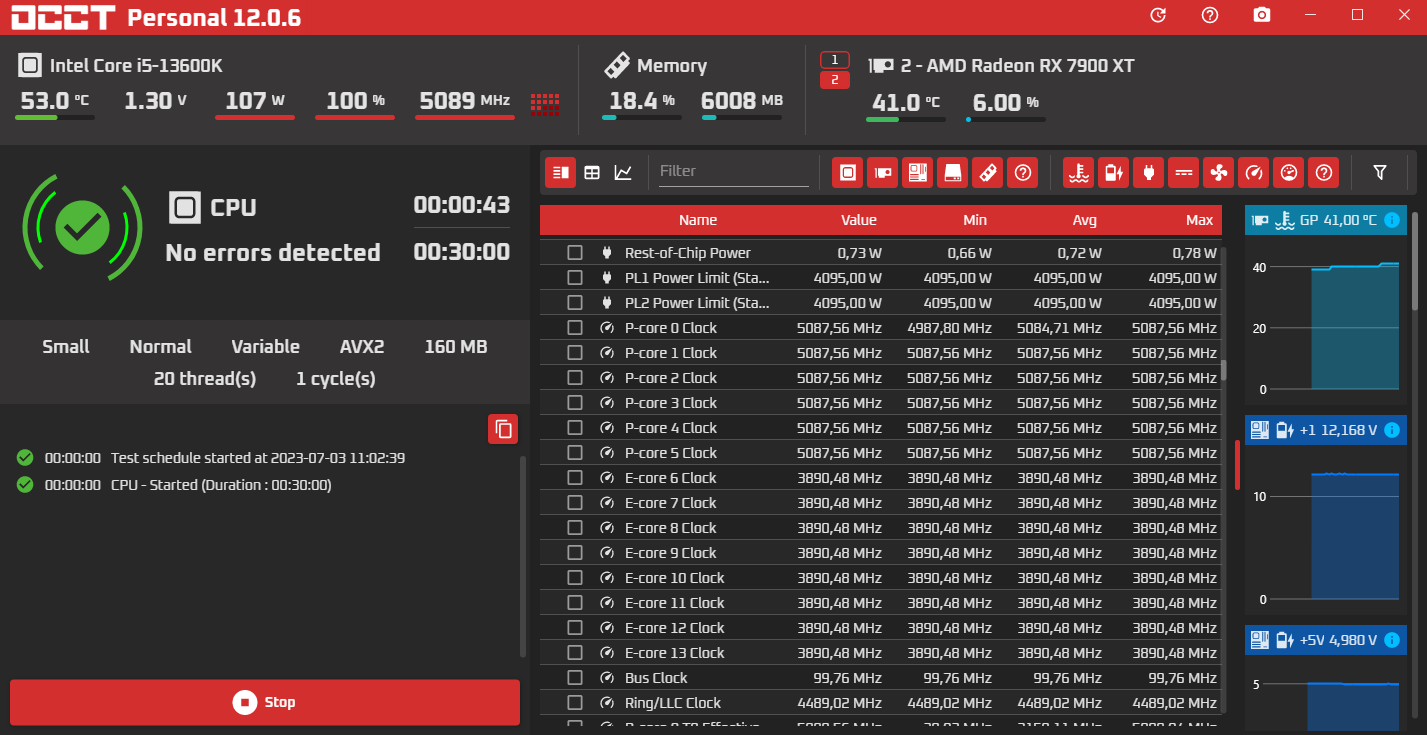1427x735 pixels.
Task: Select the PL1 Power Limit row name
Action: click(x=698, y=278)
